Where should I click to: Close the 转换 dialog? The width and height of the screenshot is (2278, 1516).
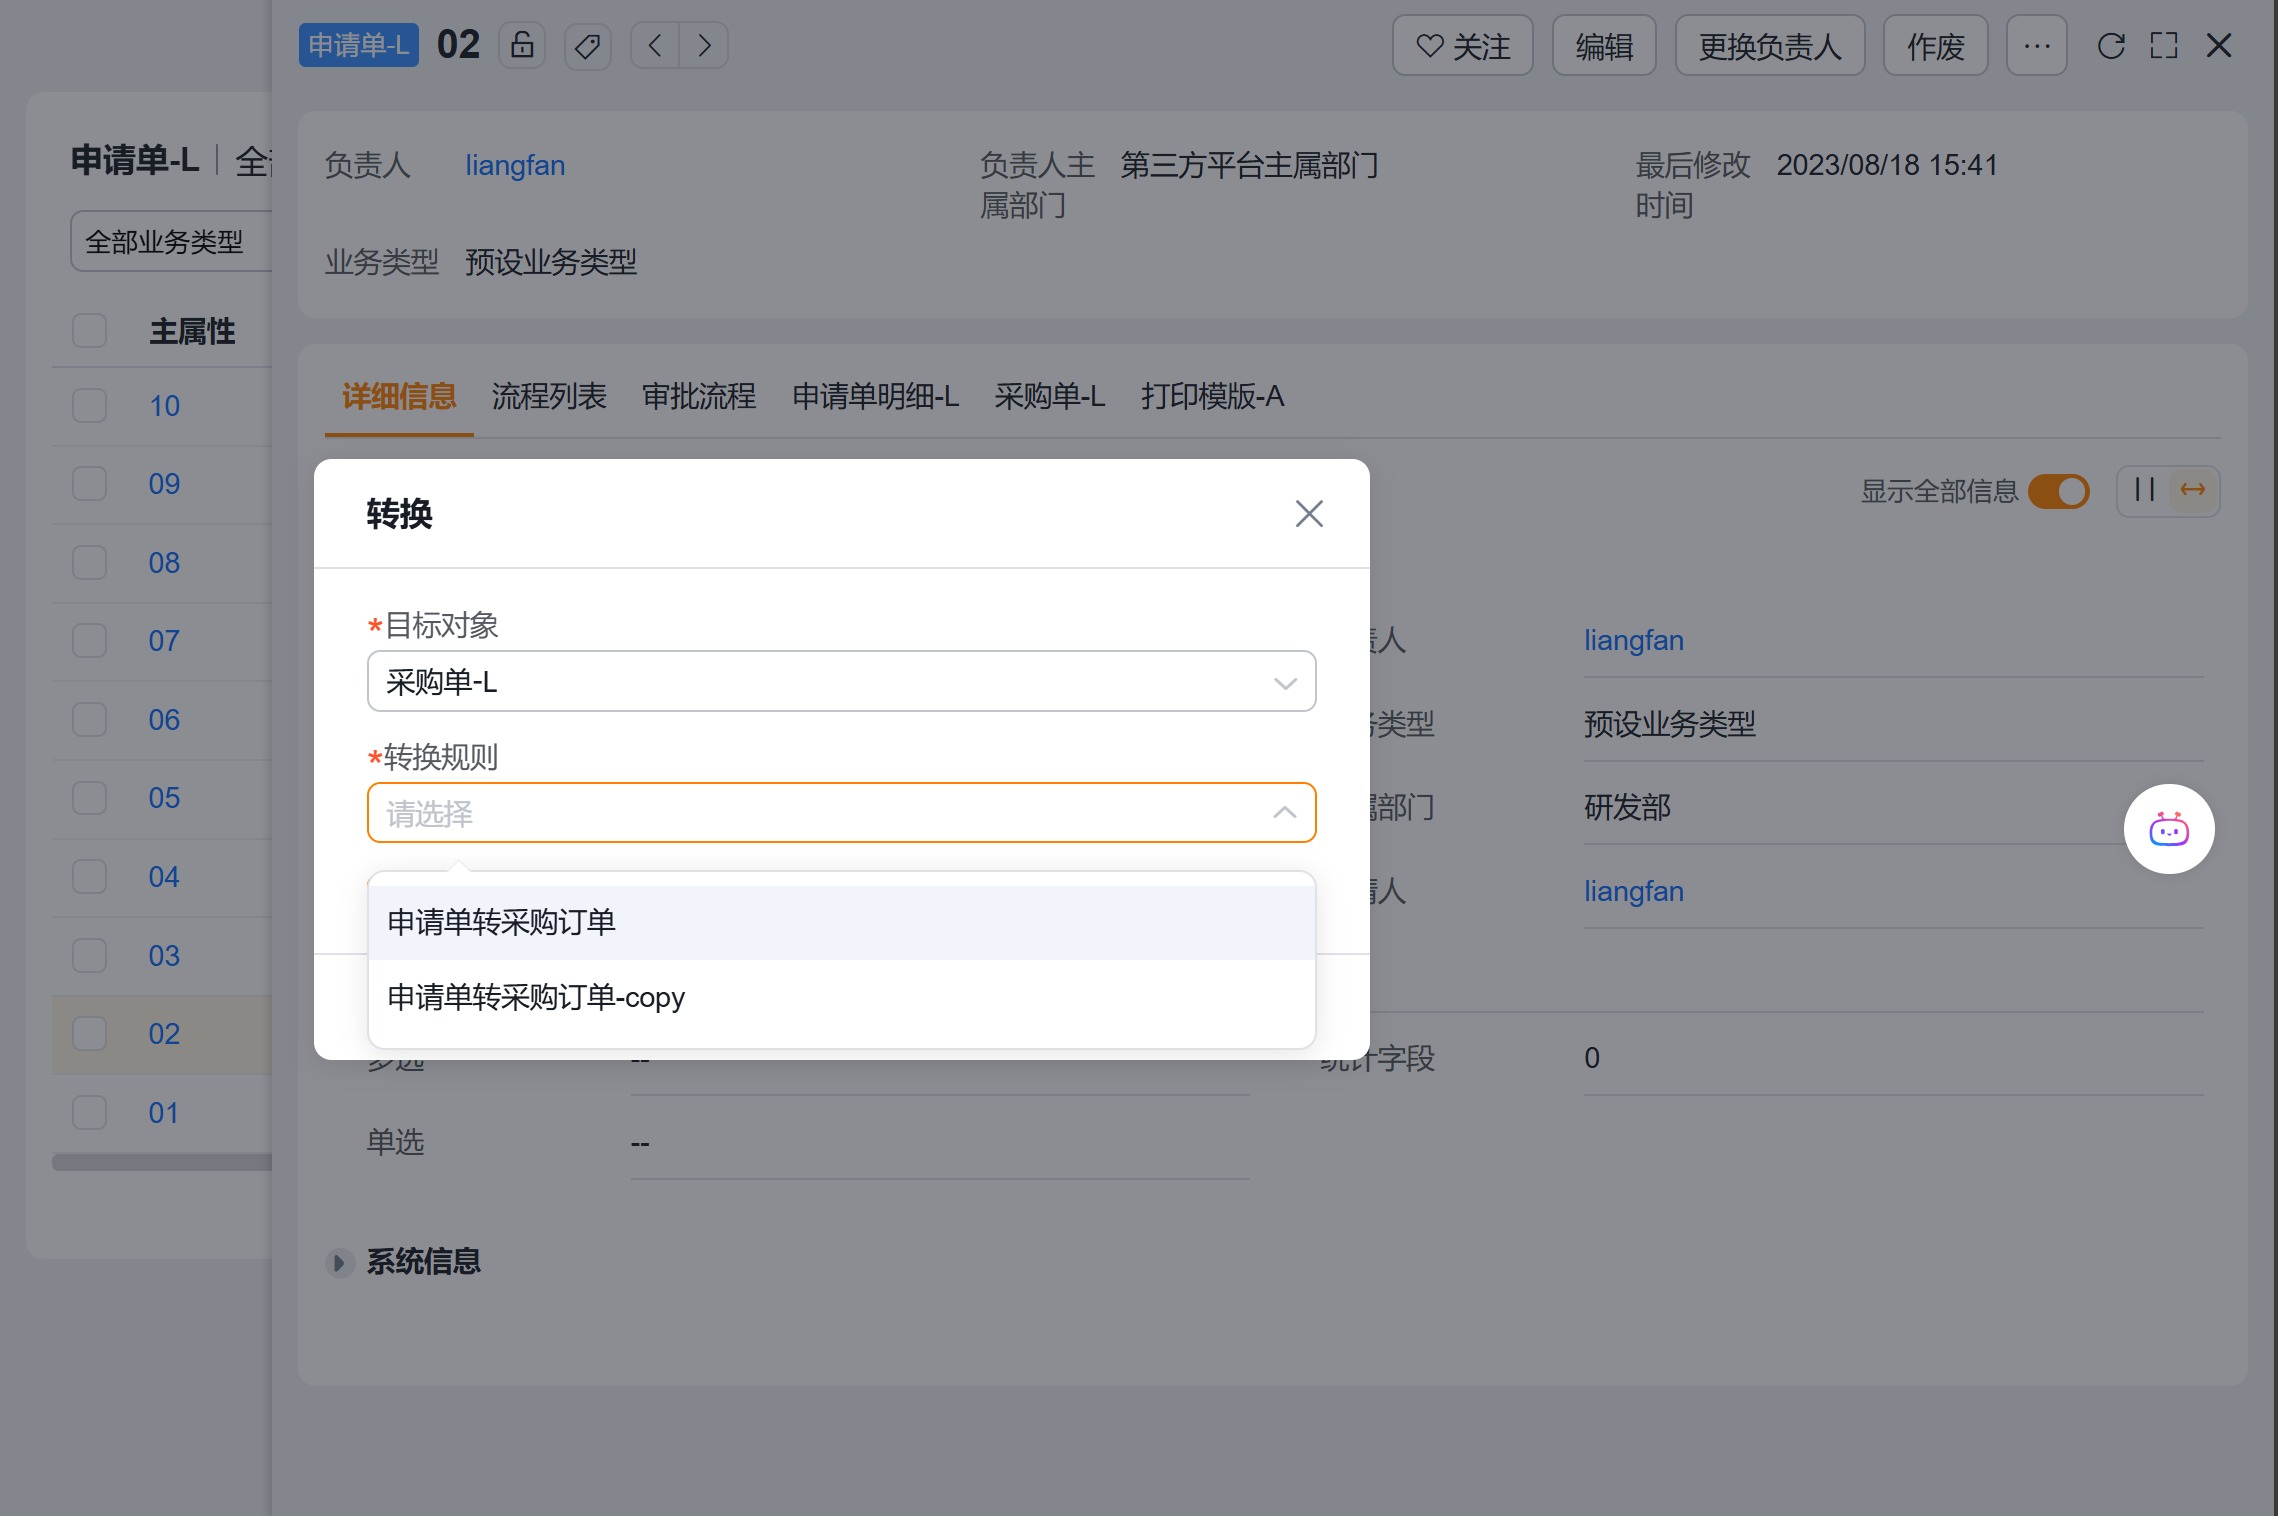pyautogui.click(x=1308, y=514)
